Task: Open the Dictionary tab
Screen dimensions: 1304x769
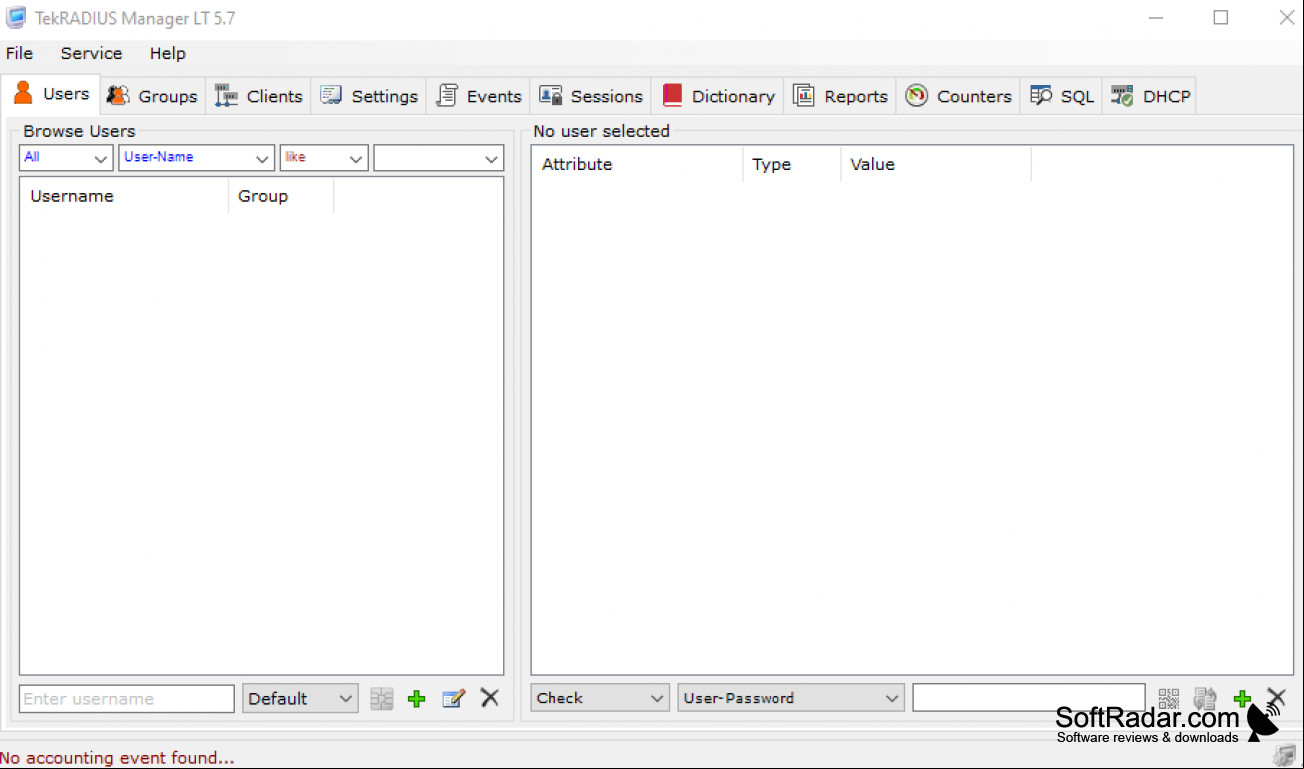Action: pyautogui.click(x=718, y=96)
